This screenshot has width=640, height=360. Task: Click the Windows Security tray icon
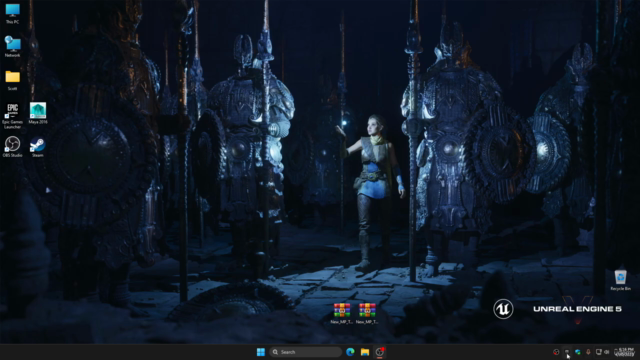coord(578,352)
